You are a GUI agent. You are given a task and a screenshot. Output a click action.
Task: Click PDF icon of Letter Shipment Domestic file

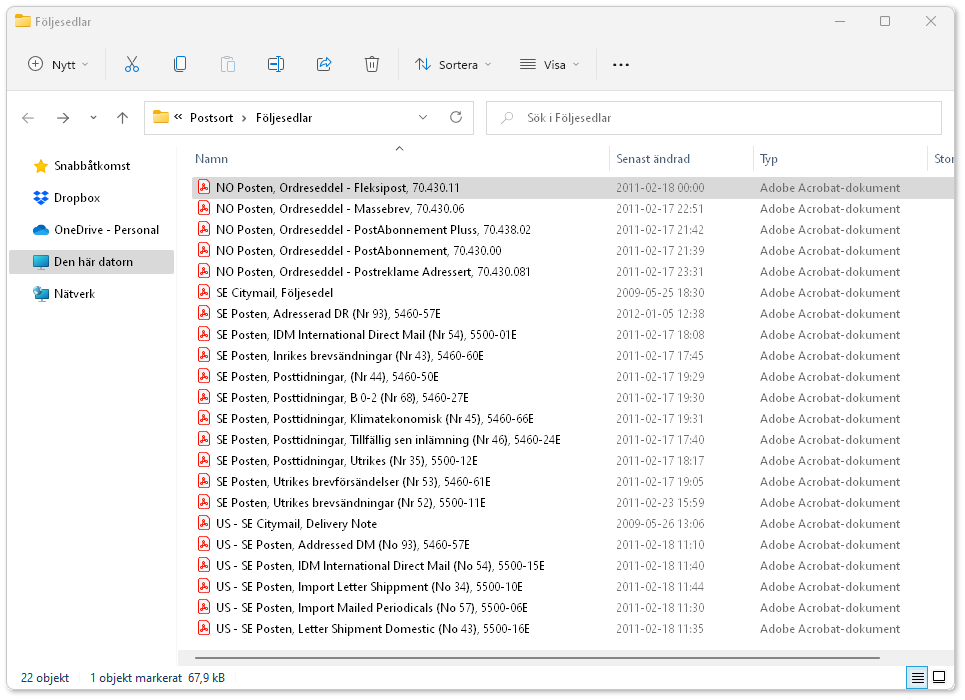(x=204, y=628)
